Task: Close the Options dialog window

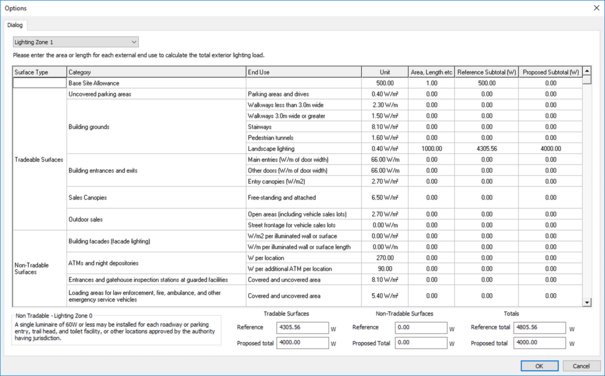Action: coord(596,8)
